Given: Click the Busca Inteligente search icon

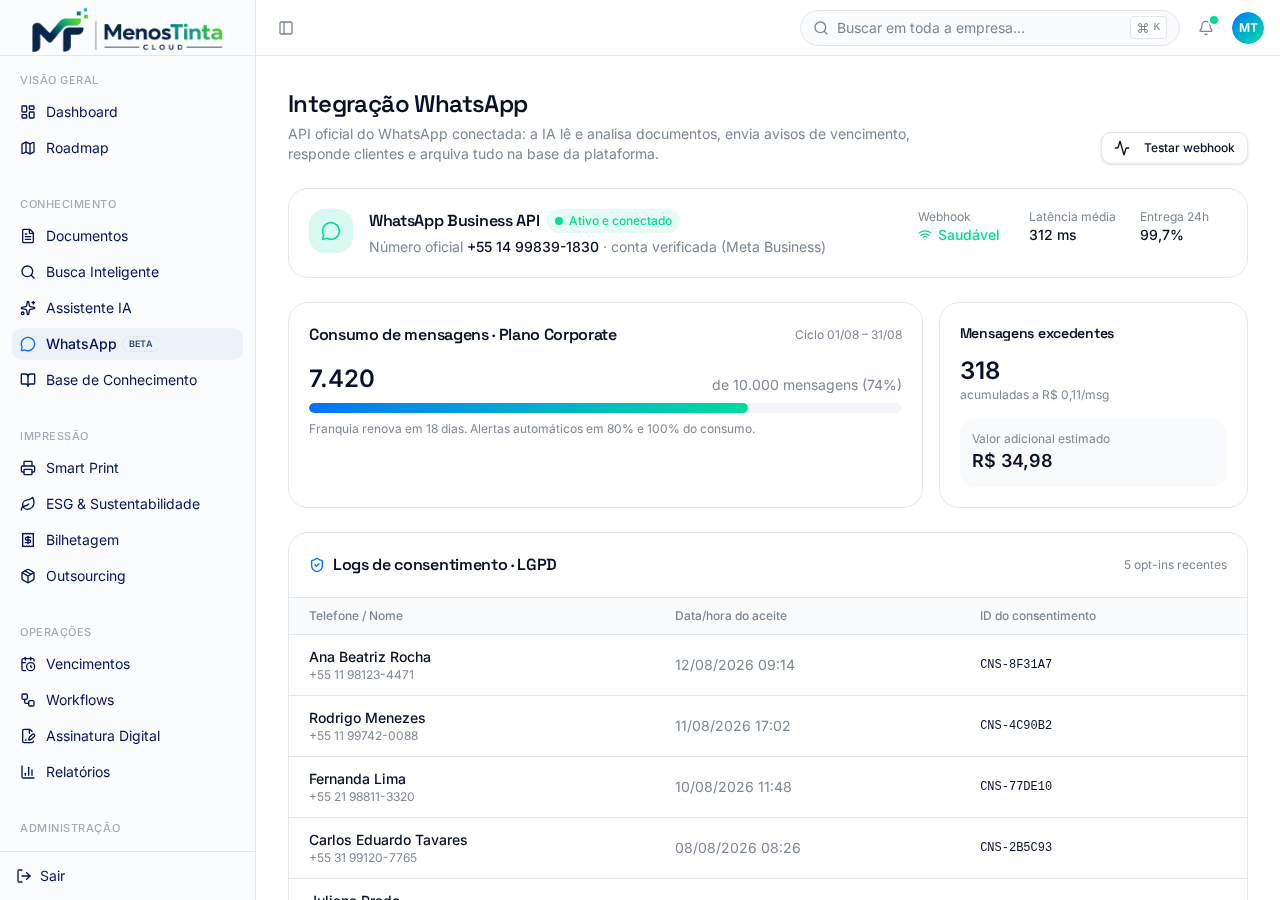Looking at the screenshot, I should click(28, 272).
